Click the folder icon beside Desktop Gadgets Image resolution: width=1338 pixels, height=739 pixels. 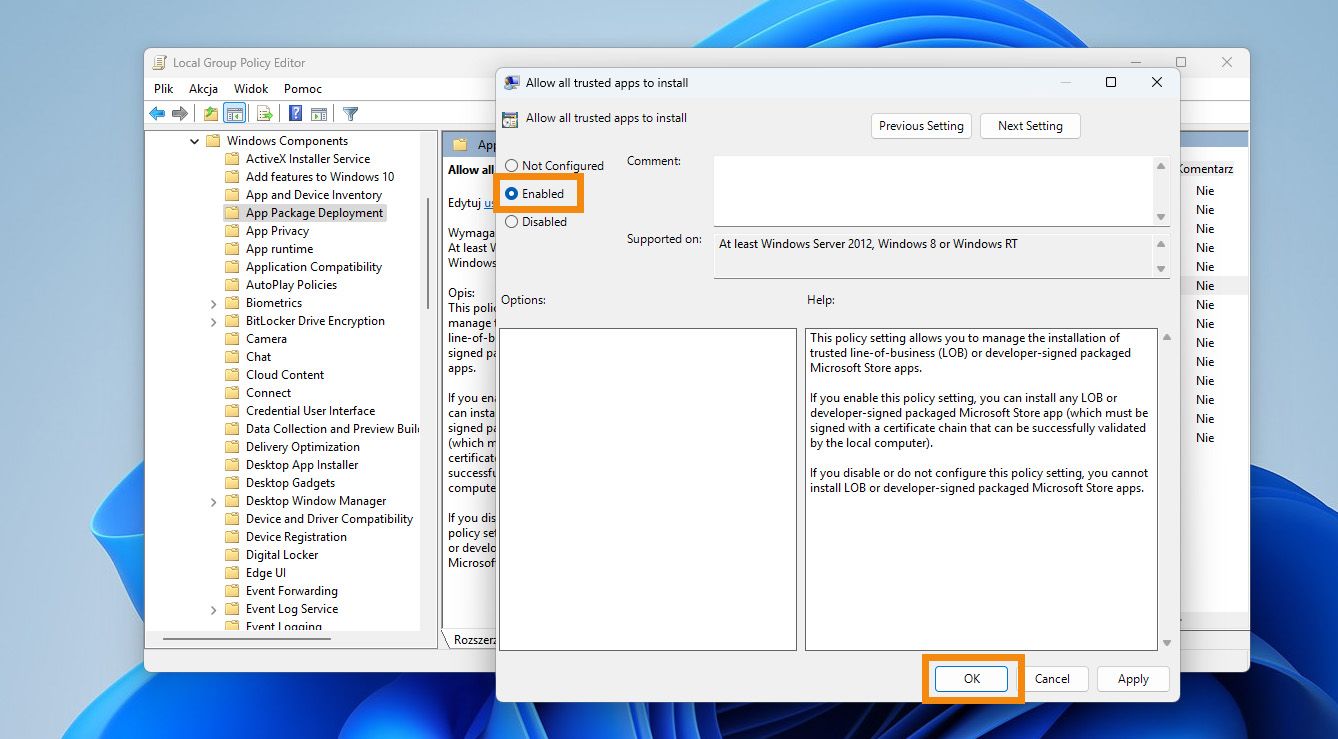coord(232,483)
